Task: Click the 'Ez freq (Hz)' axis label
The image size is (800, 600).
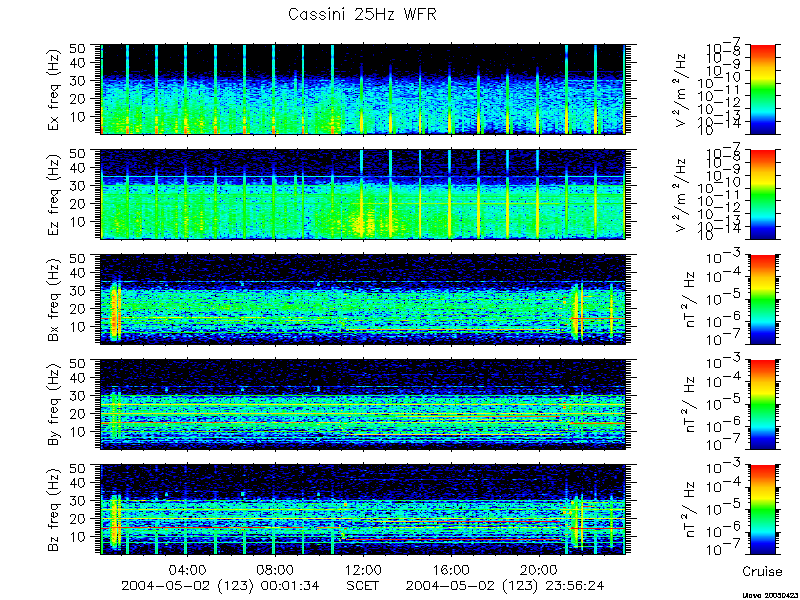Action: [54, 194]
